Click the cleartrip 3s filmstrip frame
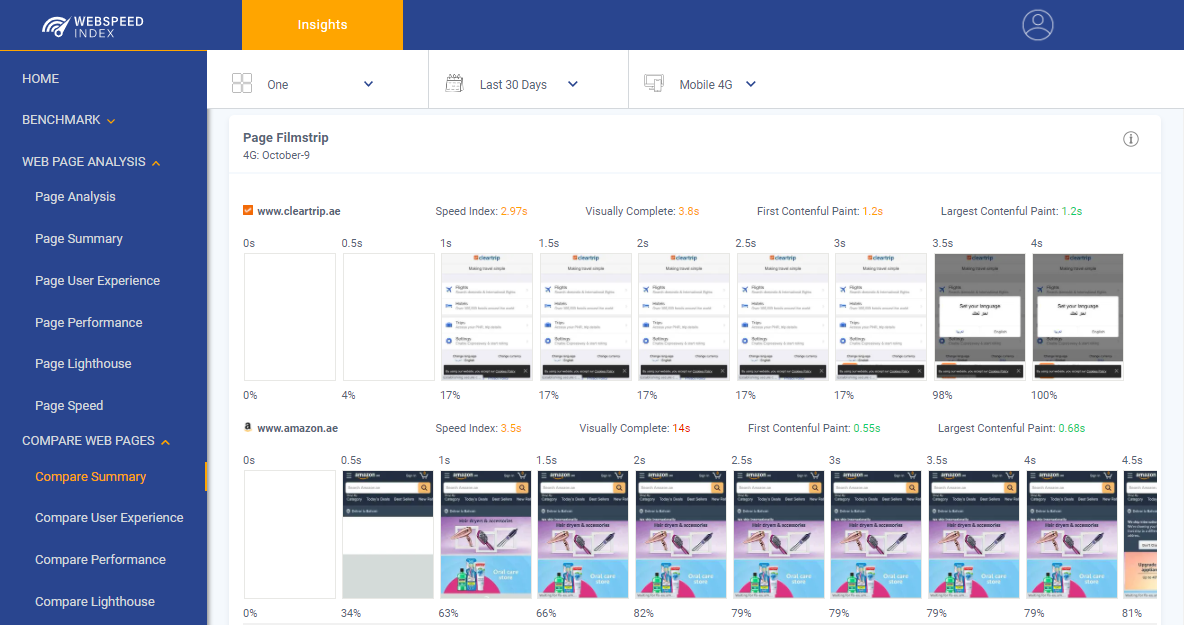 tap(880, 317)
